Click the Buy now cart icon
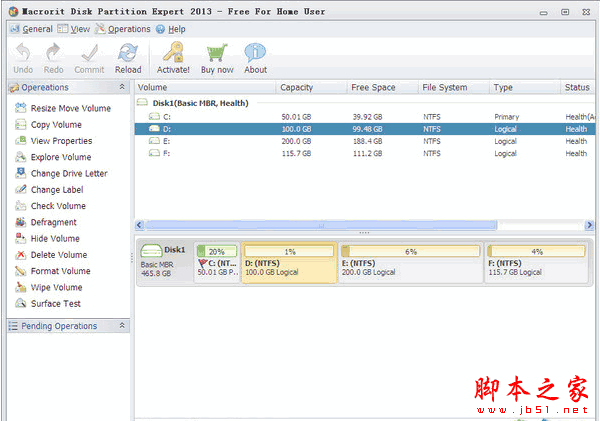The width and height of the screenshot is (600, 421). (217, 54)
